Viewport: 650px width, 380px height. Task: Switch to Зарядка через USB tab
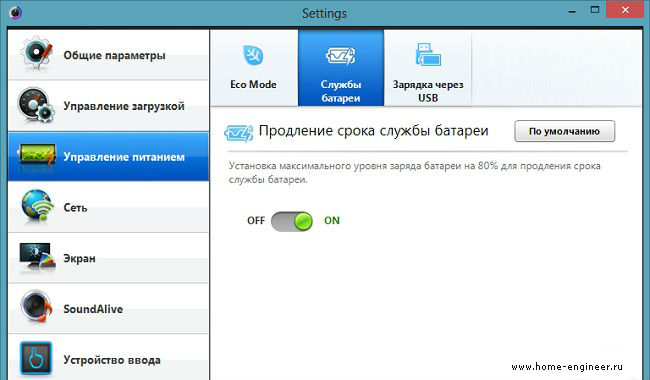[428, 68]
